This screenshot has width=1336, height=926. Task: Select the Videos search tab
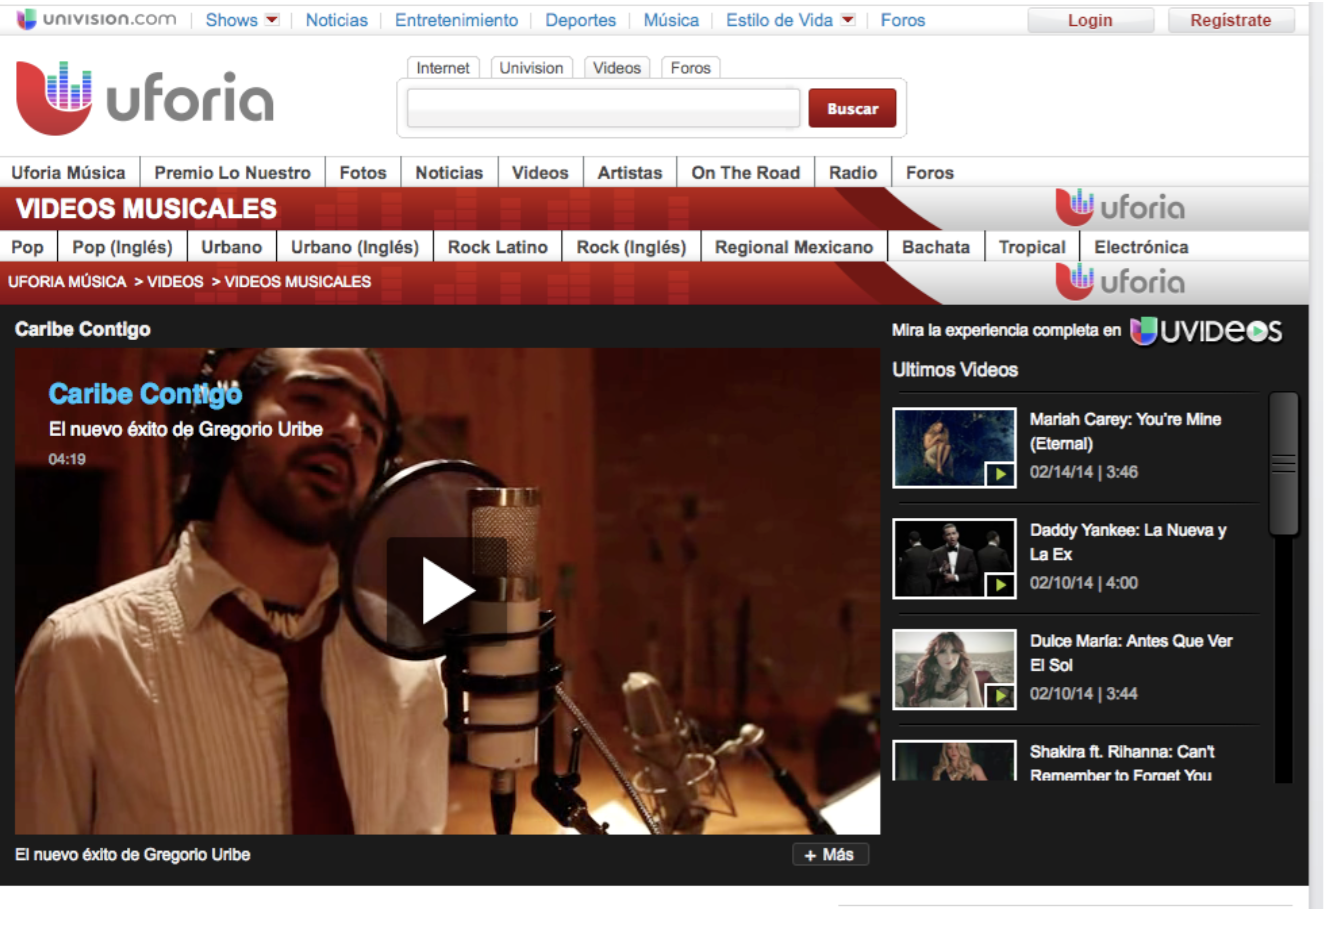[617, 68]
